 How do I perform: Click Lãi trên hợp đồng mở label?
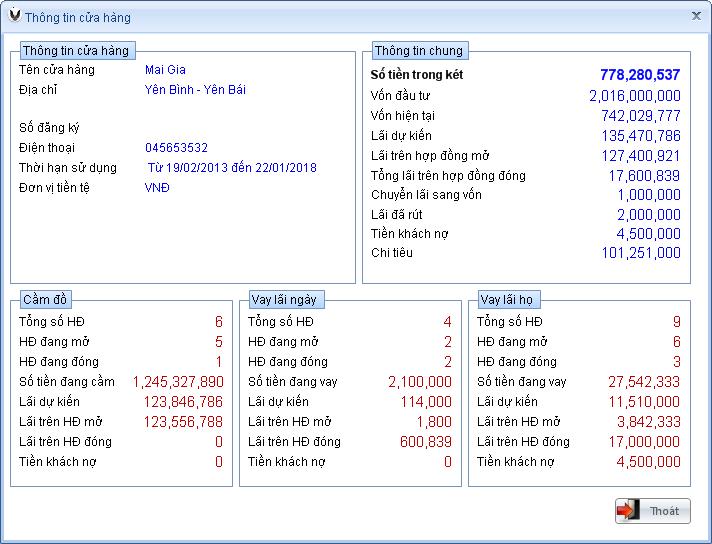[430, 156]
